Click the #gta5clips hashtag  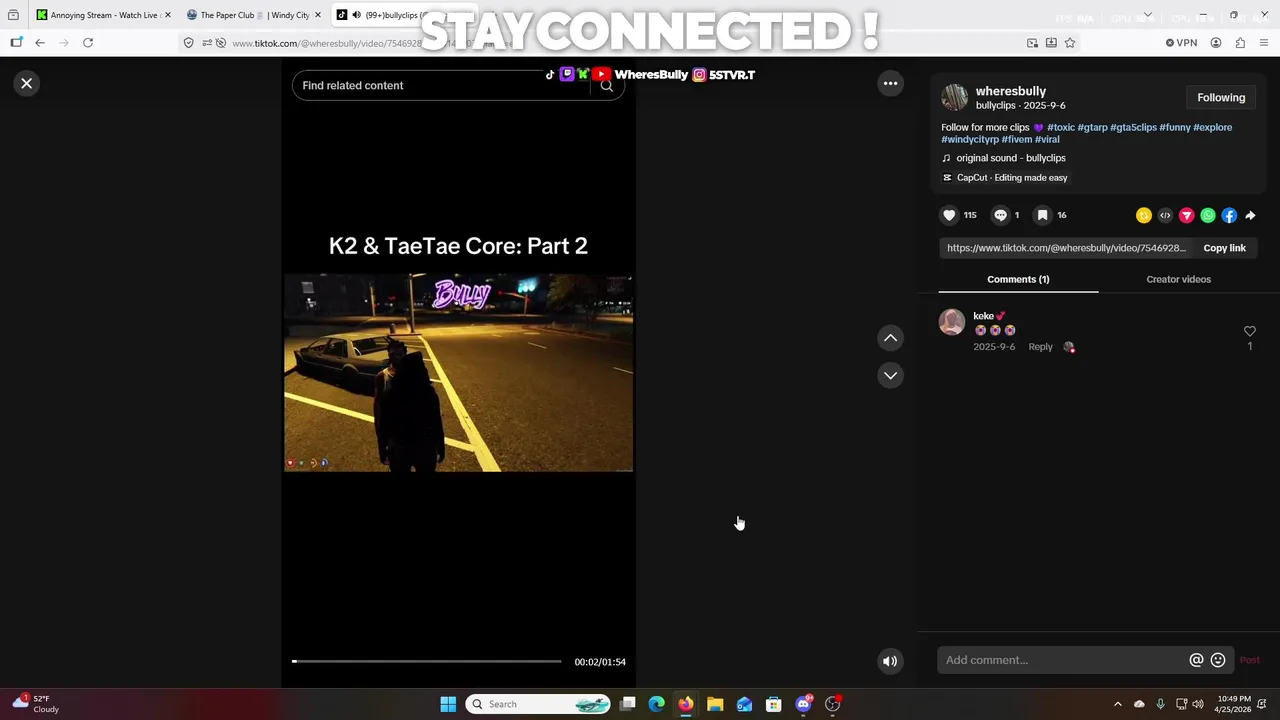click(1133, 127)
